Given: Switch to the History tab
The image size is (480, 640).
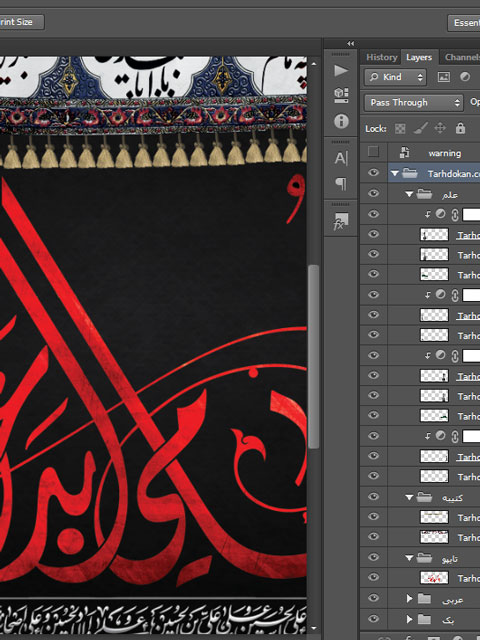Looking at the screenshot, I should pyautogui.click(x=381, y=57).
